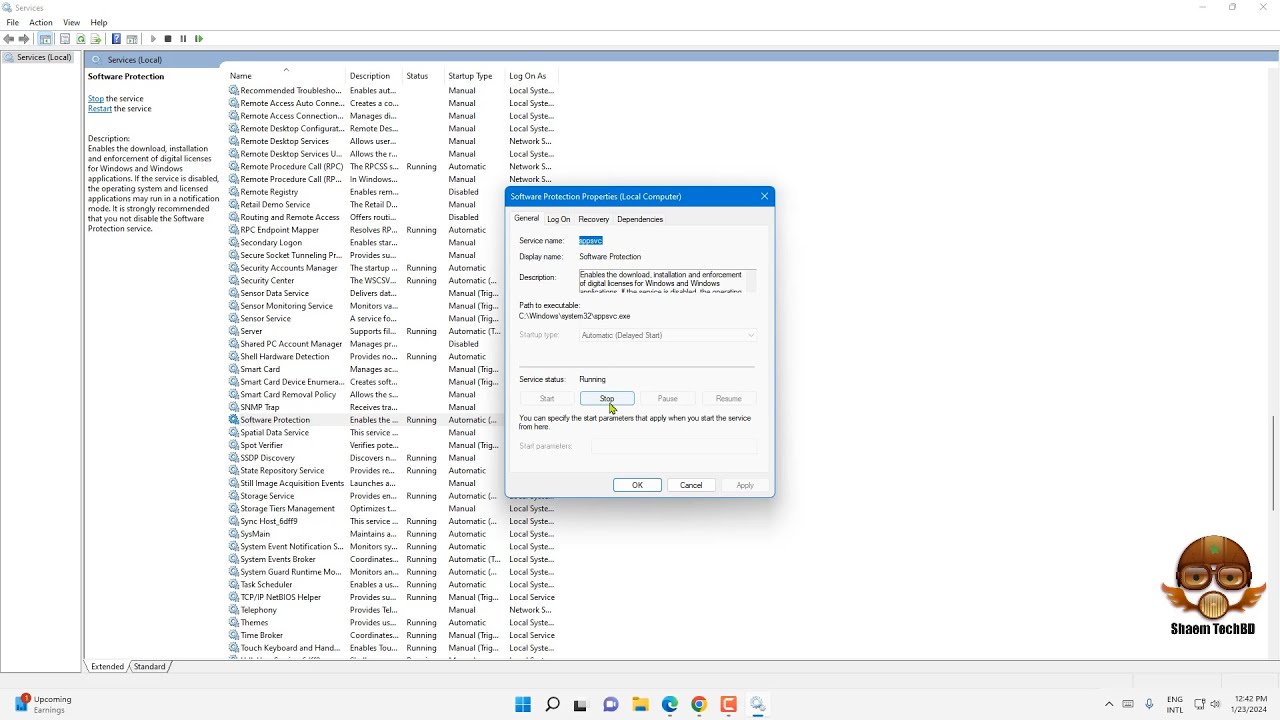Switch to the Log On tab

coord(558,219)
